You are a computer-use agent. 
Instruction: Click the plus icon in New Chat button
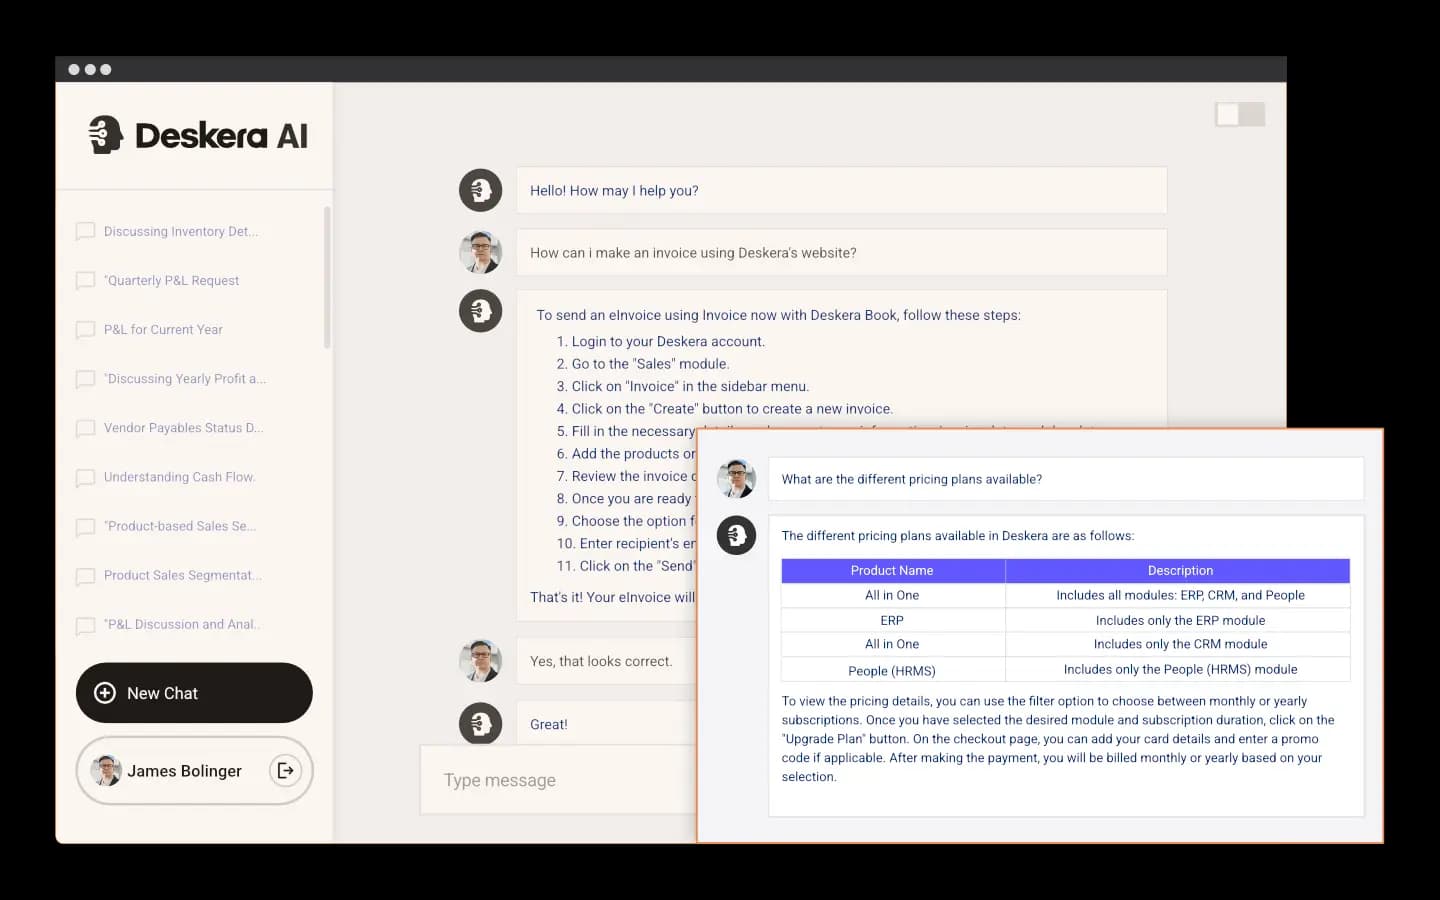(105, 693)
